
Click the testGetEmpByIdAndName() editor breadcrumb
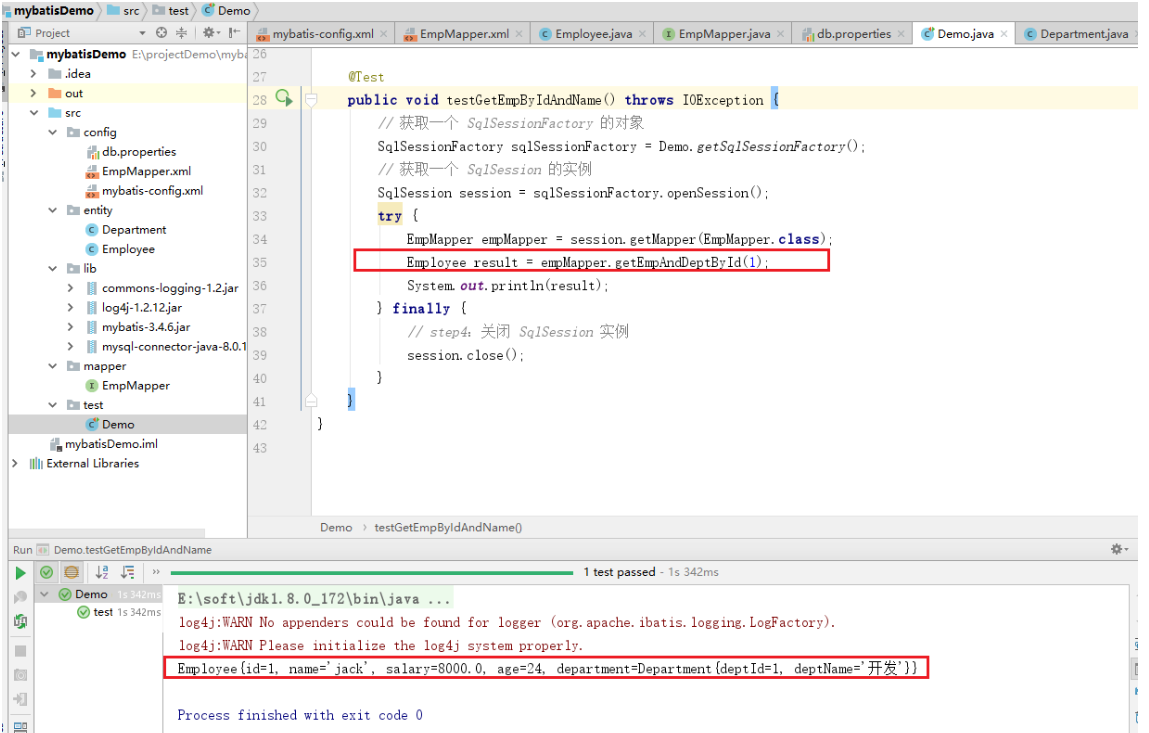448,528
